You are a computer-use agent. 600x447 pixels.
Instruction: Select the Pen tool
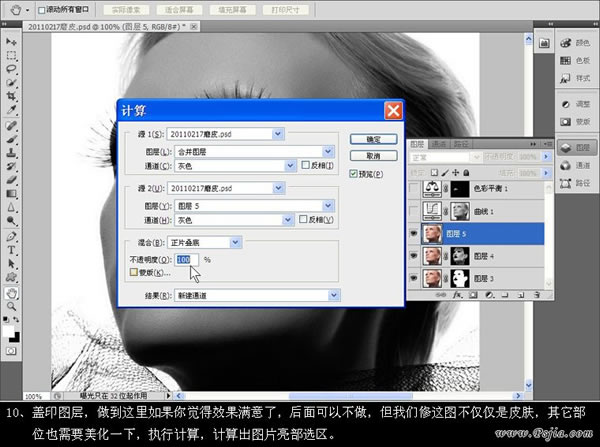tap(11, 237)
